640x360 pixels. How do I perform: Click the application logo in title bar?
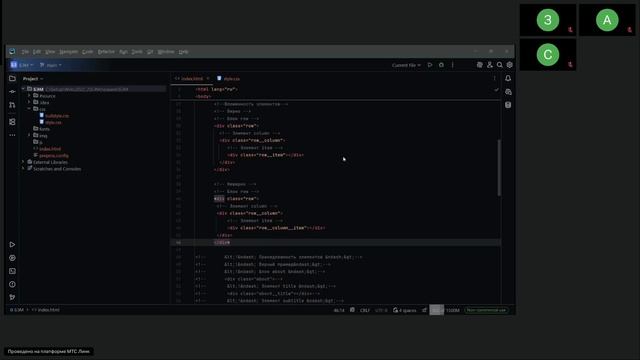coord(12,51)
